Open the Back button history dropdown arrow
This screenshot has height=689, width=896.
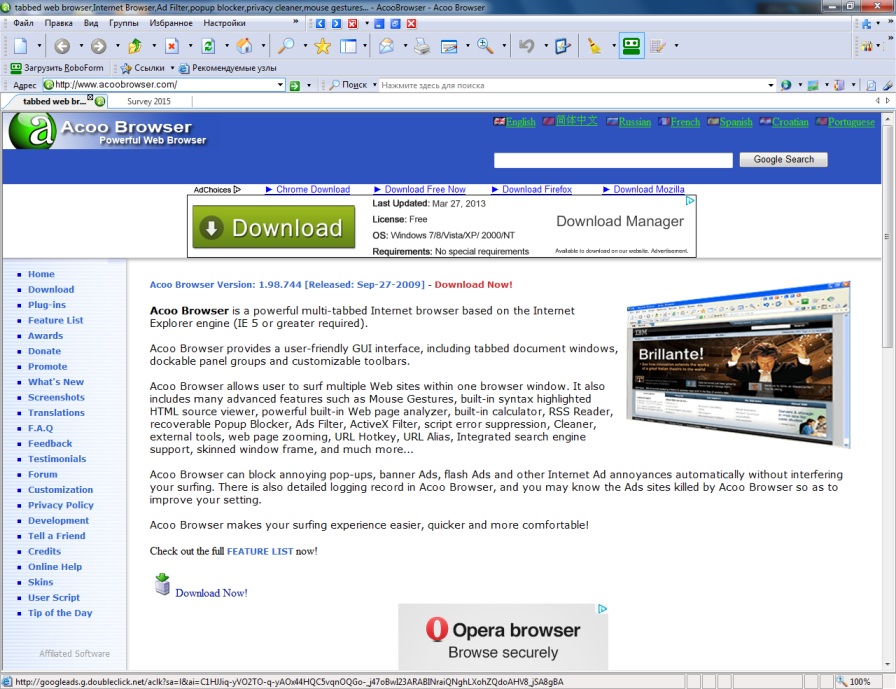coord(81,46)
